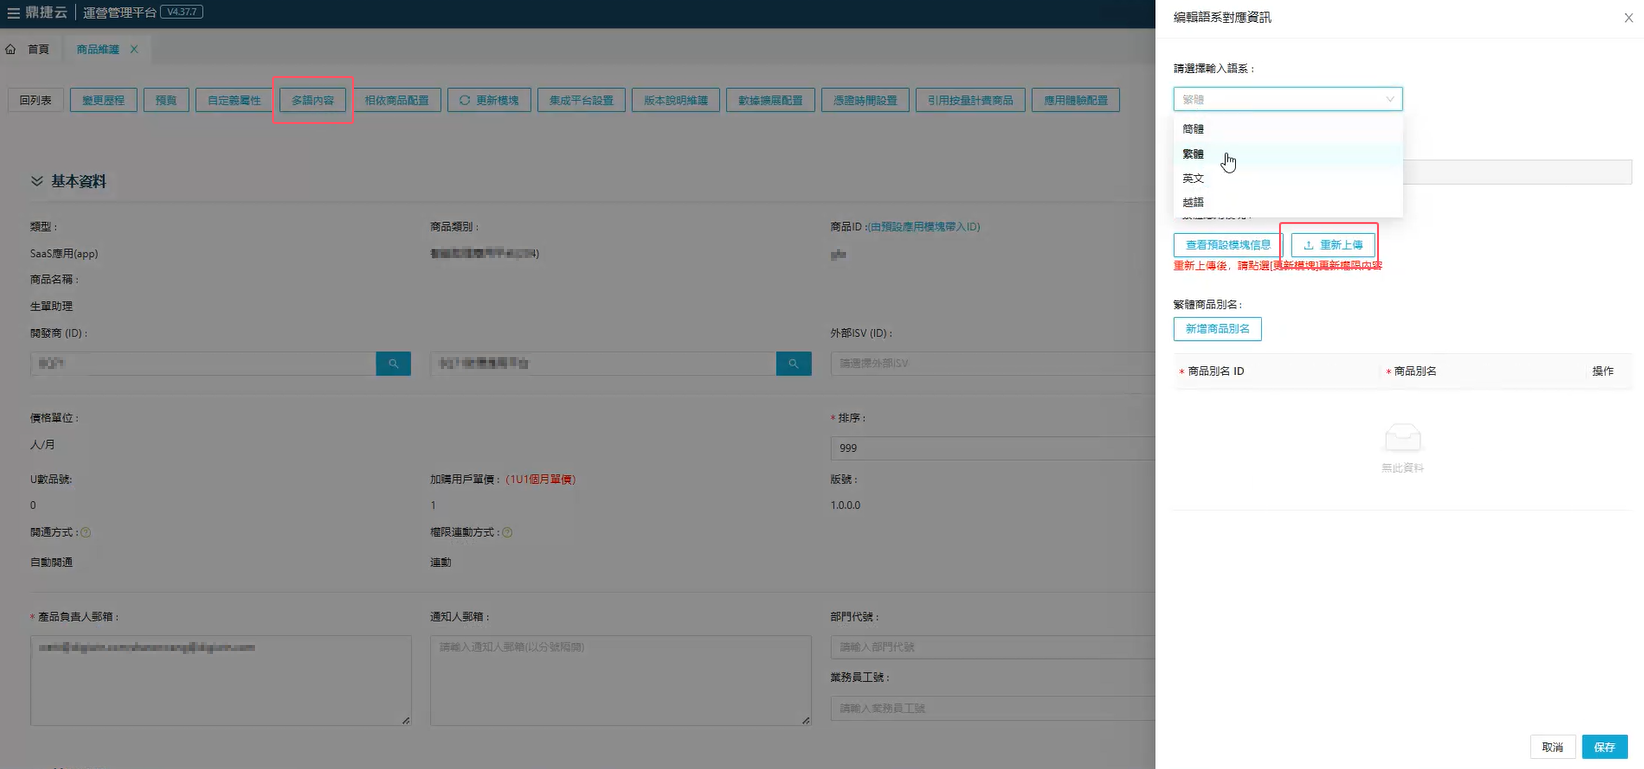Click 查看預設模塊信息 button
The image size is (1644, 769).
click(x=1228, y=245)
